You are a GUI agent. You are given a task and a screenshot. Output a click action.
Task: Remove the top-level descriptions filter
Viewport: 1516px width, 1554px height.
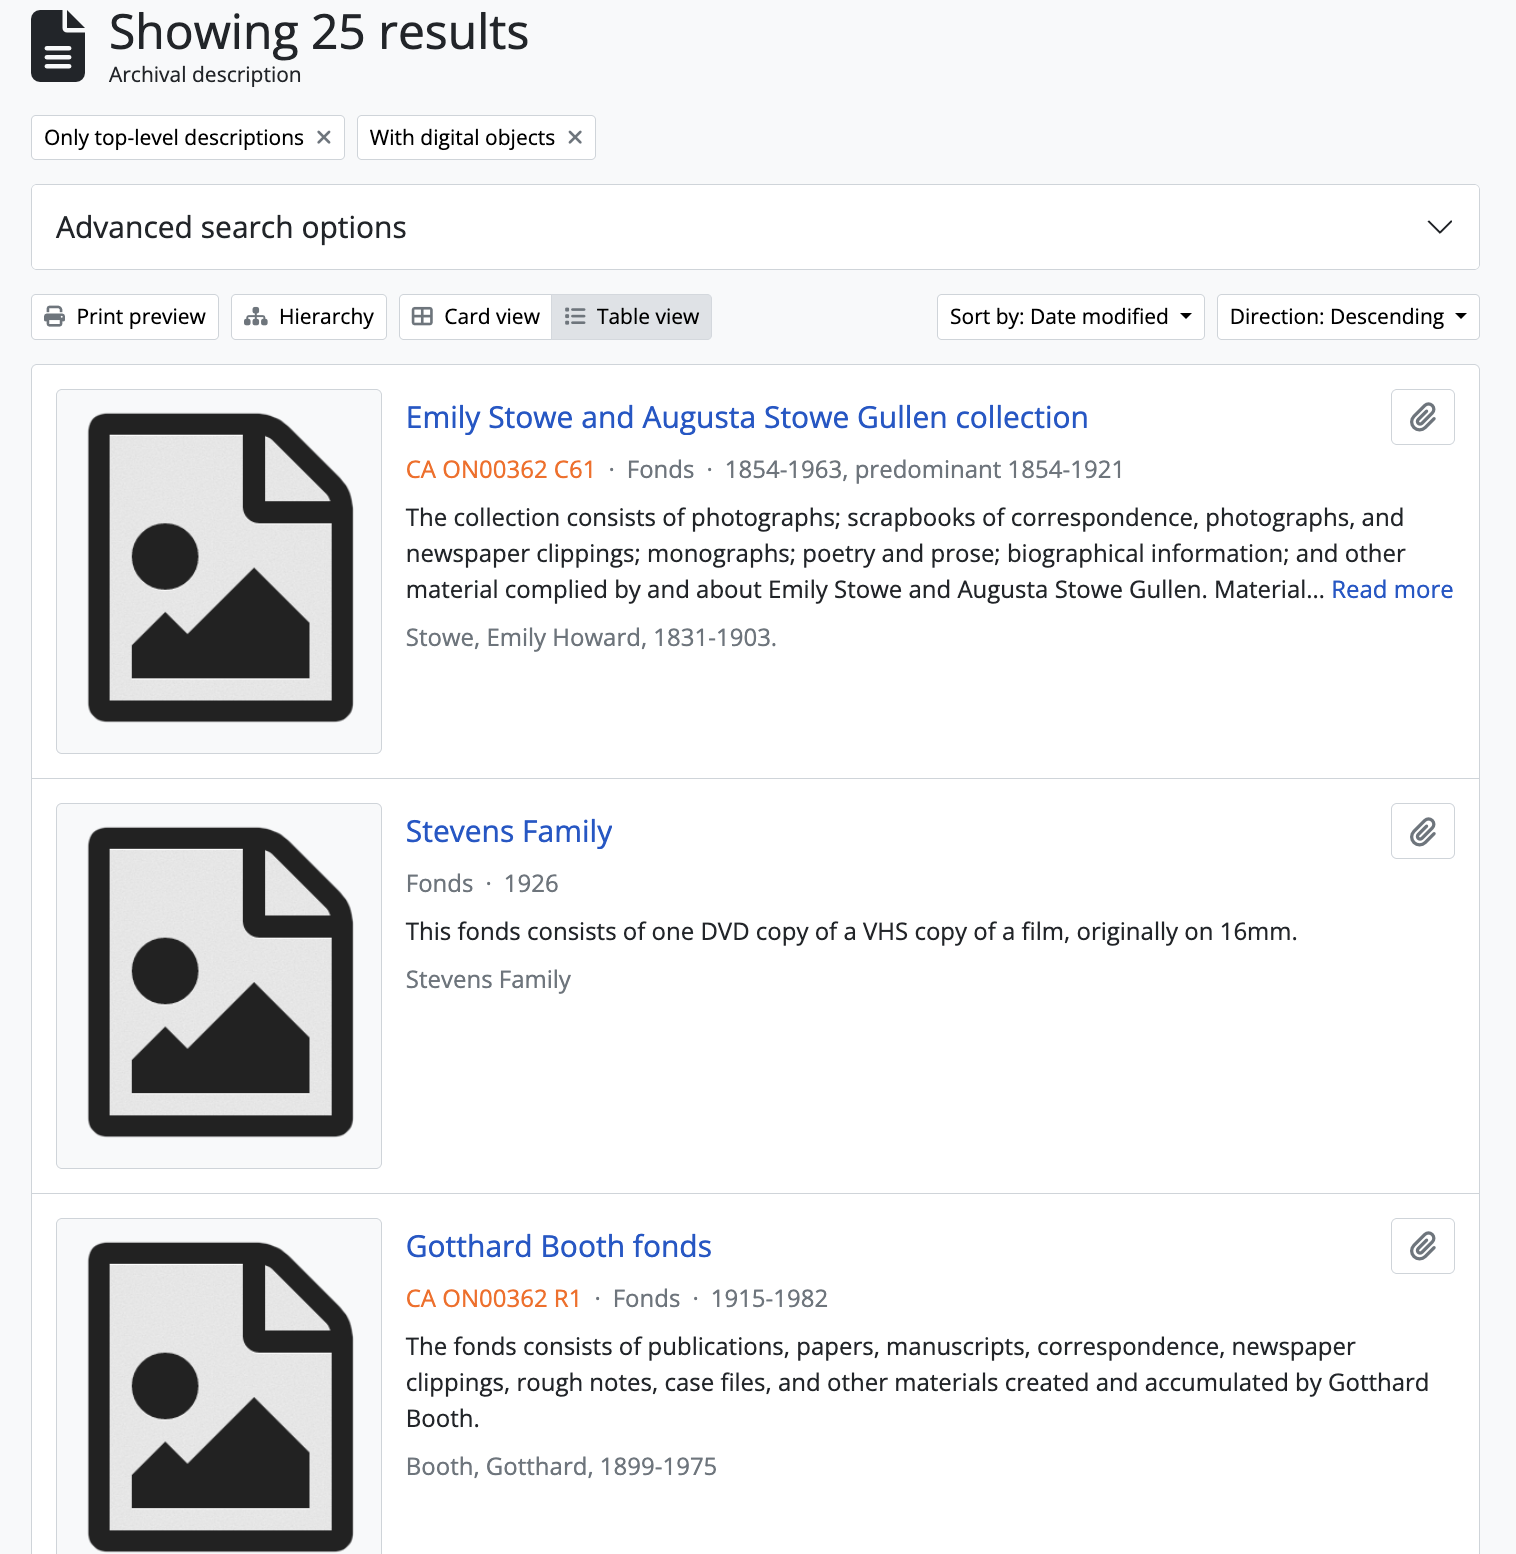(x=324, y=137)
